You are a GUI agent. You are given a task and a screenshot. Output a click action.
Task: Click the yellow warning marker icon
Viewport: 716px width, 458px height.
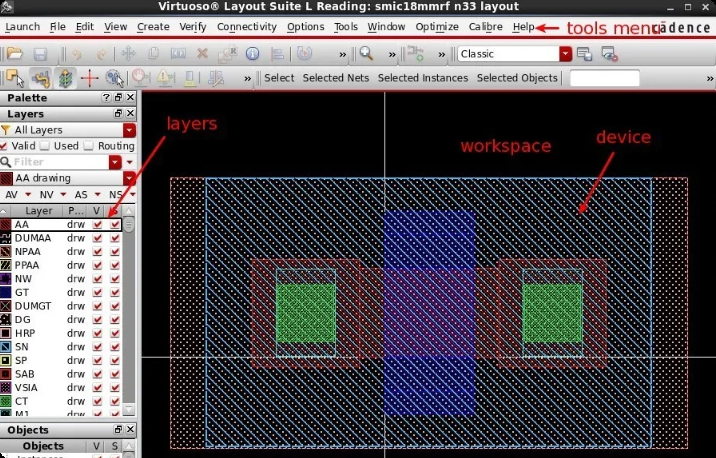[x=165, y=78]
